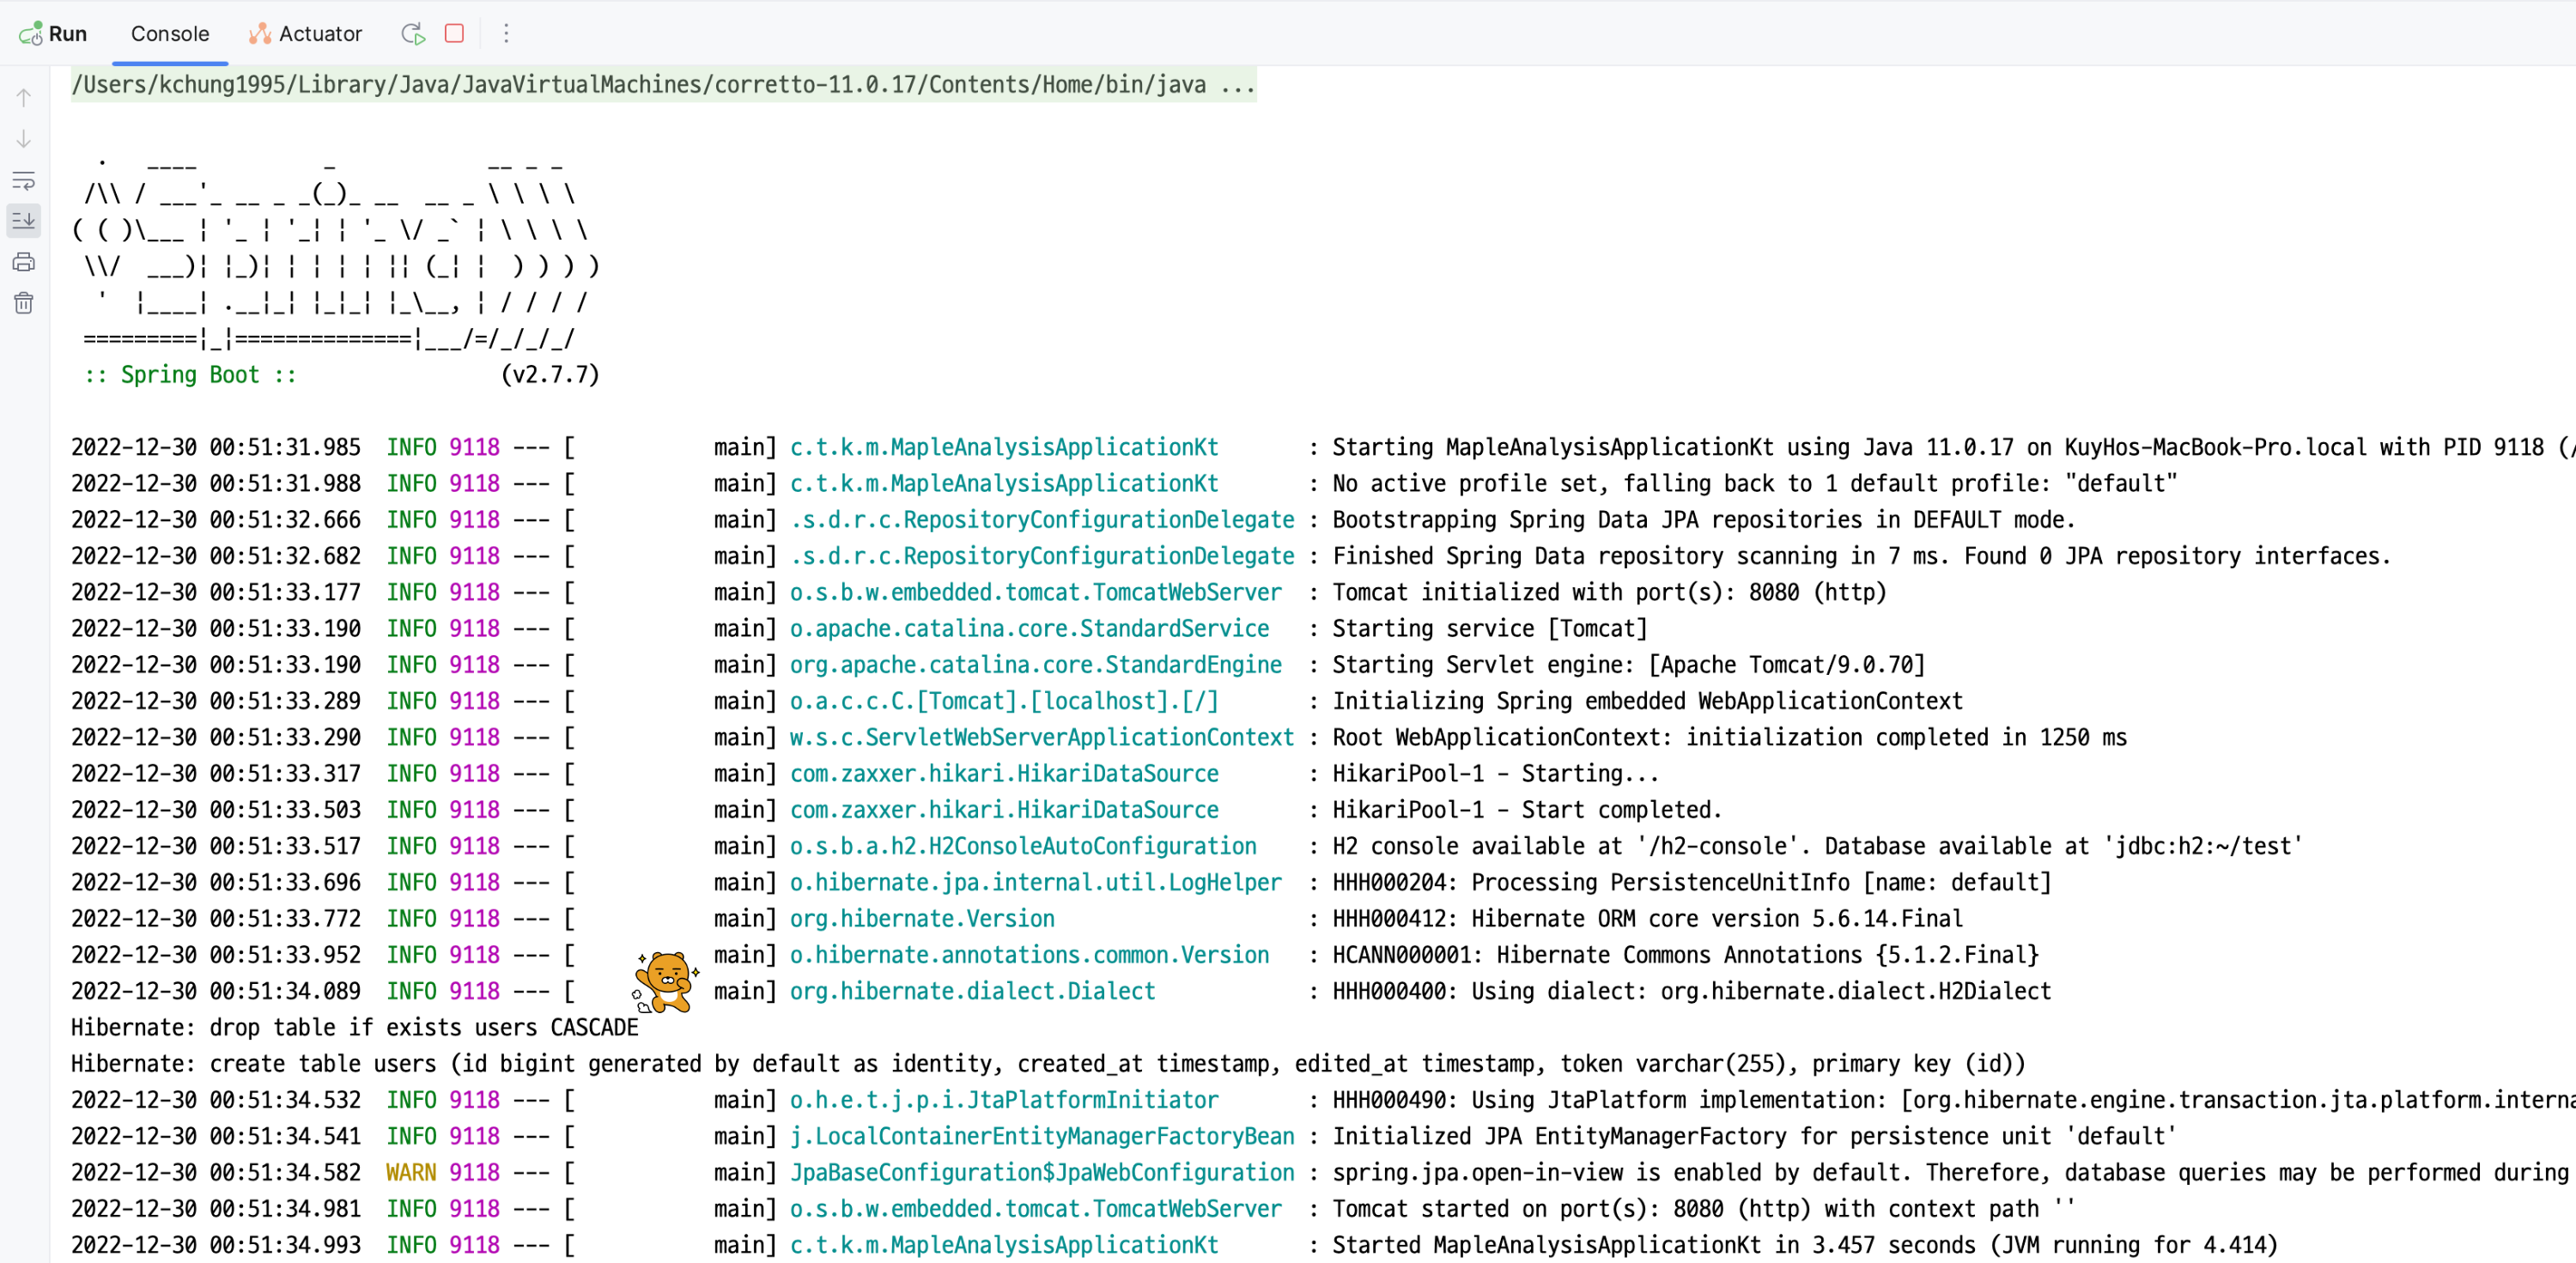Toggle scroll to end of console

tap(24, 220)
